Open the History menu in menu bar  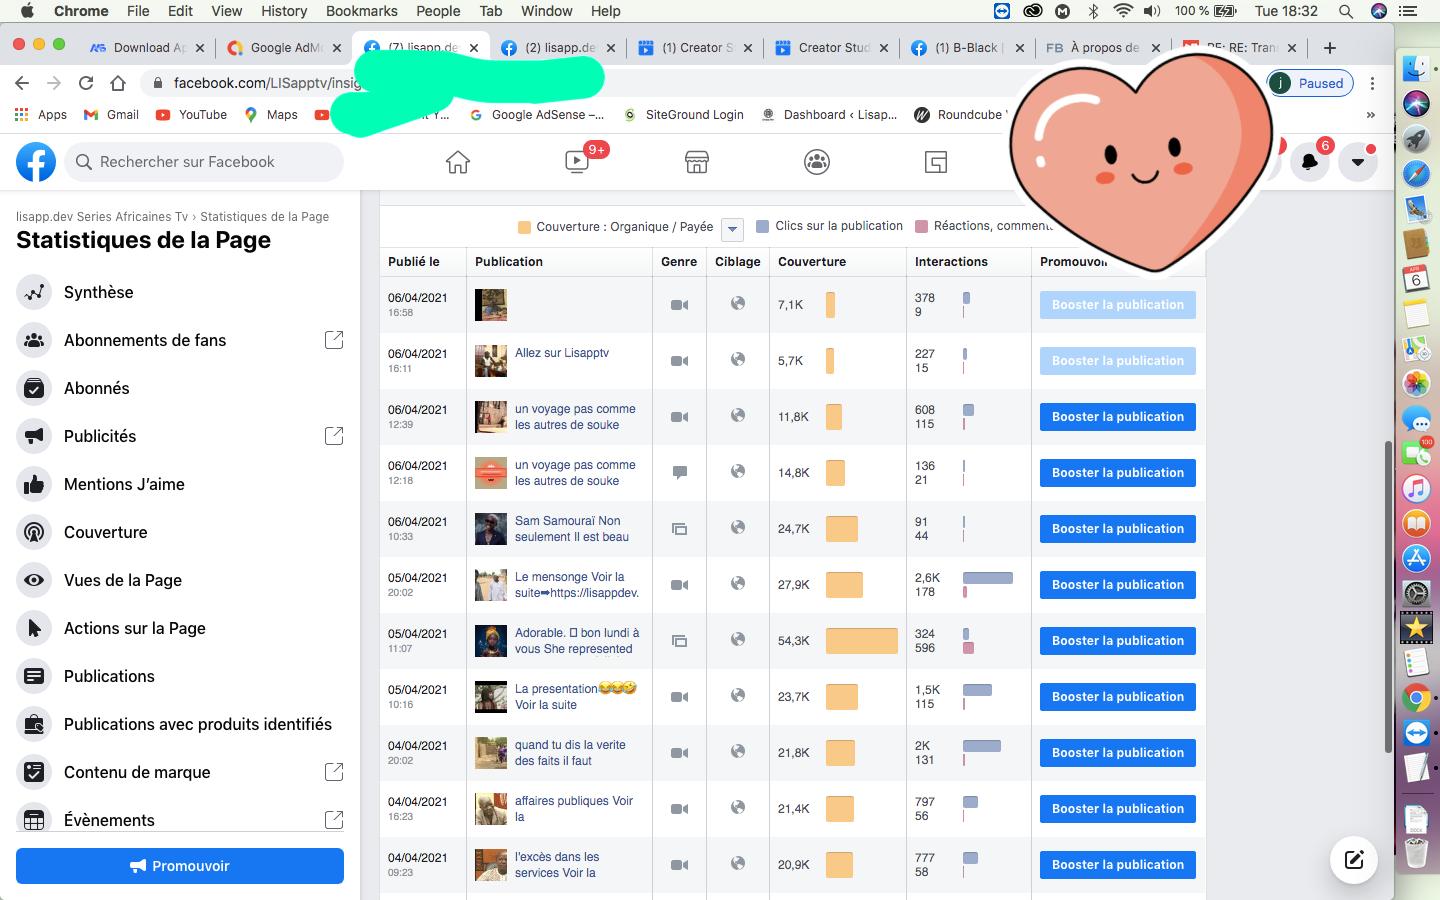tap(284, 11)
